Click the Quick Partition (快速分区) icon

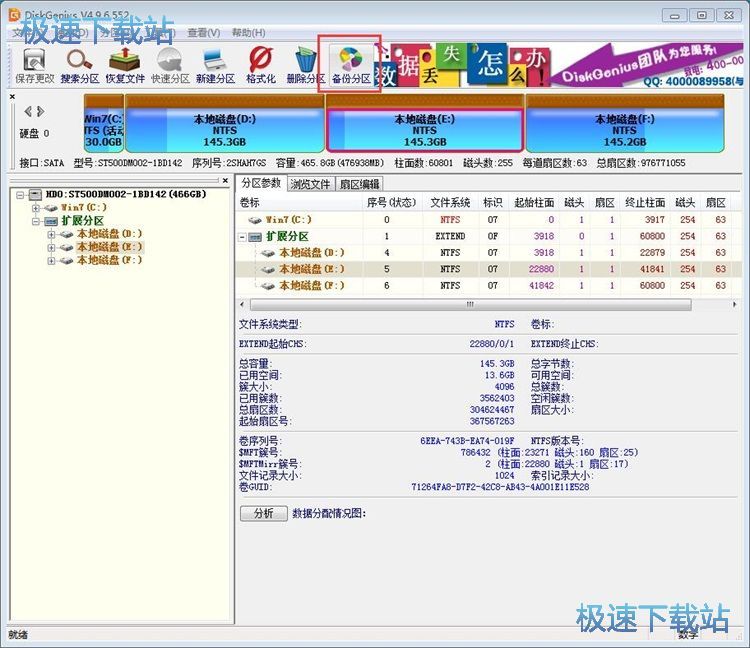pyautogui.click(x=170, y=66)
